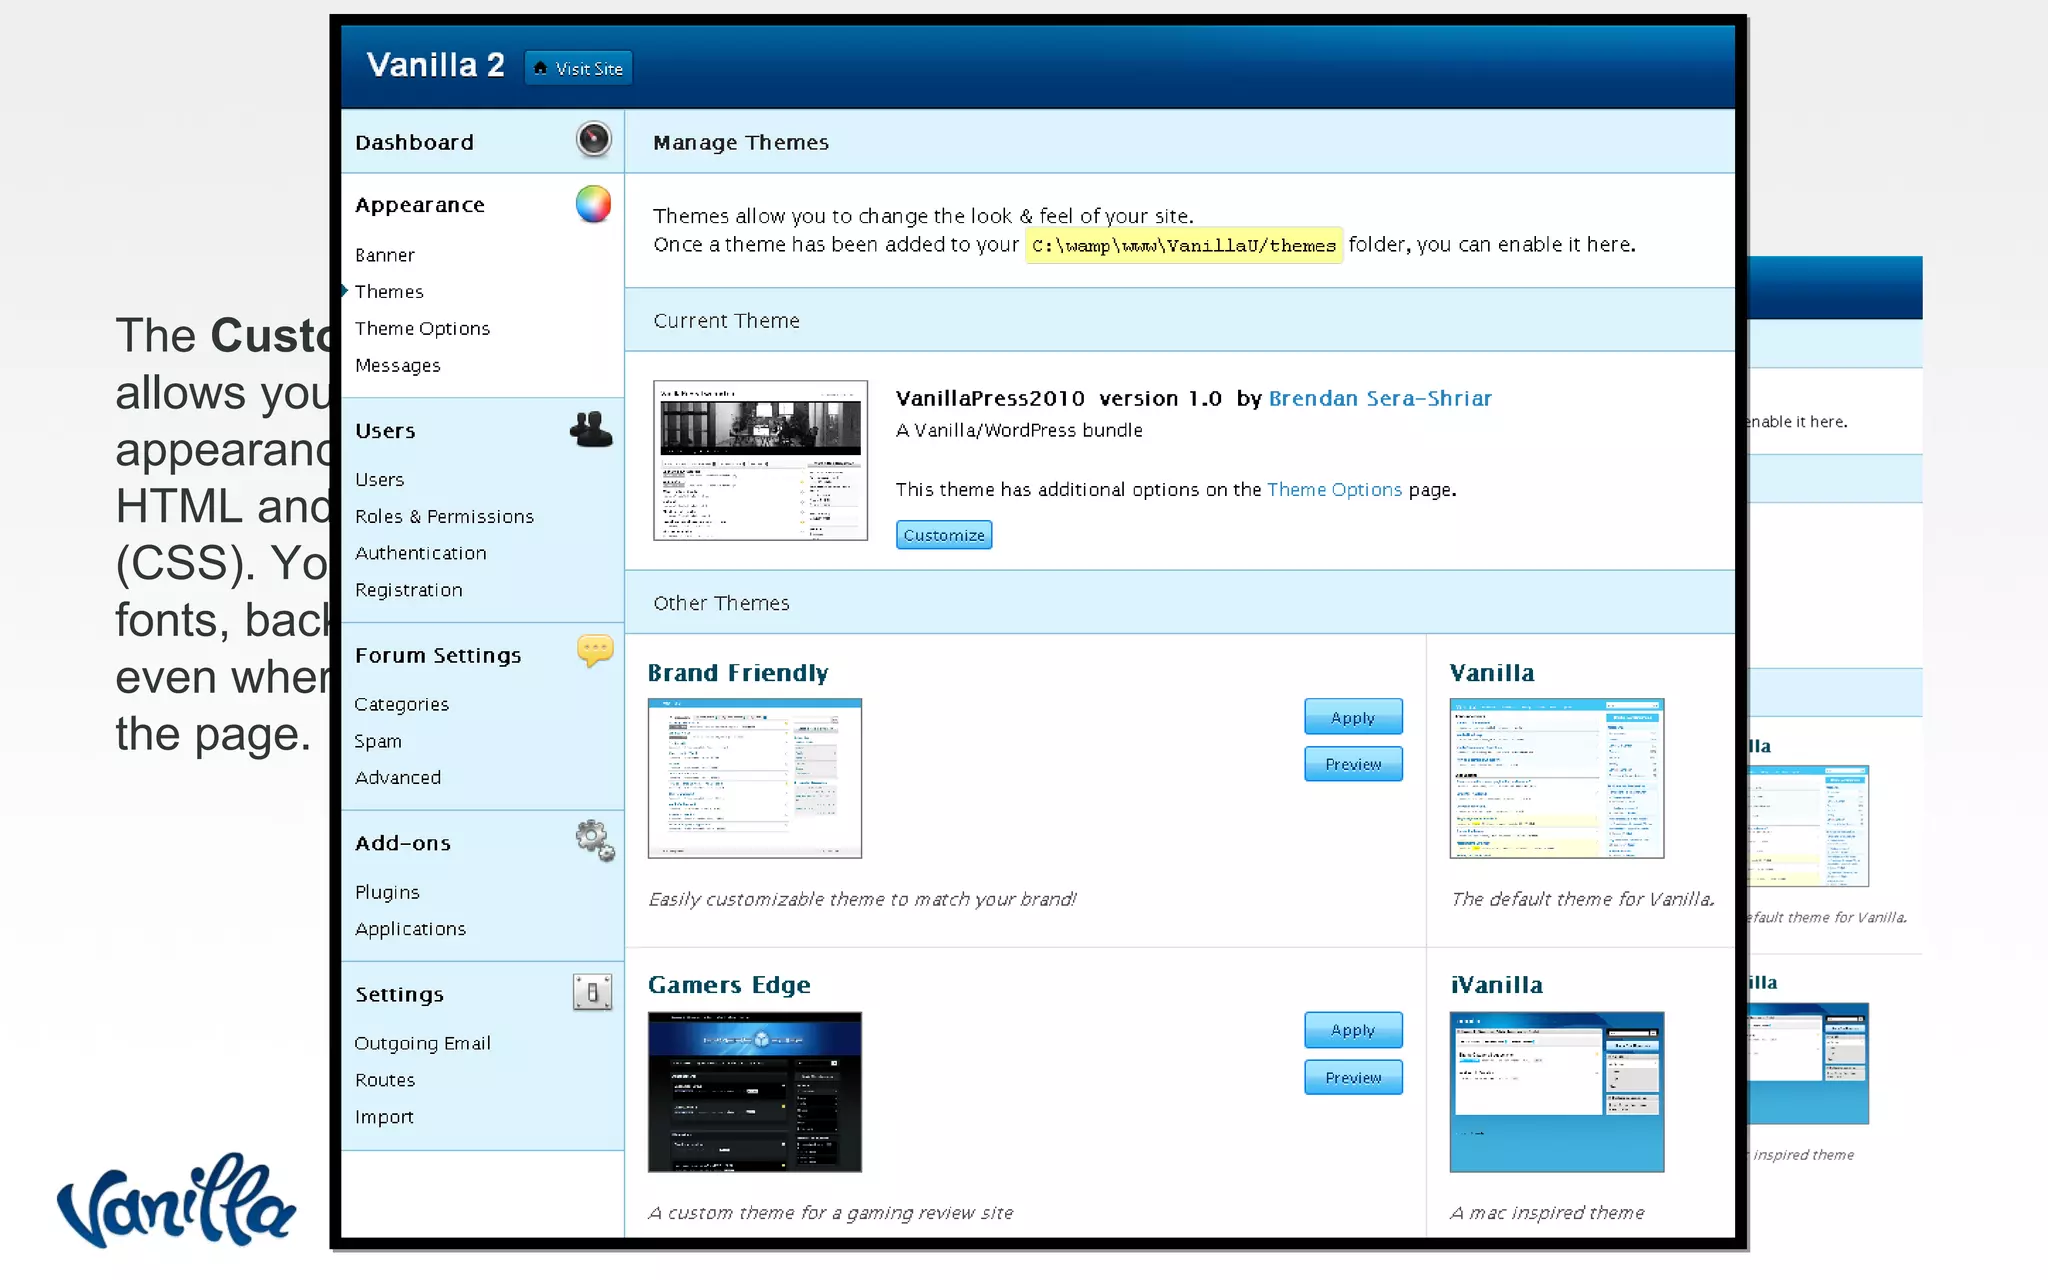This screenshot has height=1280, width=2048.
Task: Open the Applications page
Action: point(410,929)
